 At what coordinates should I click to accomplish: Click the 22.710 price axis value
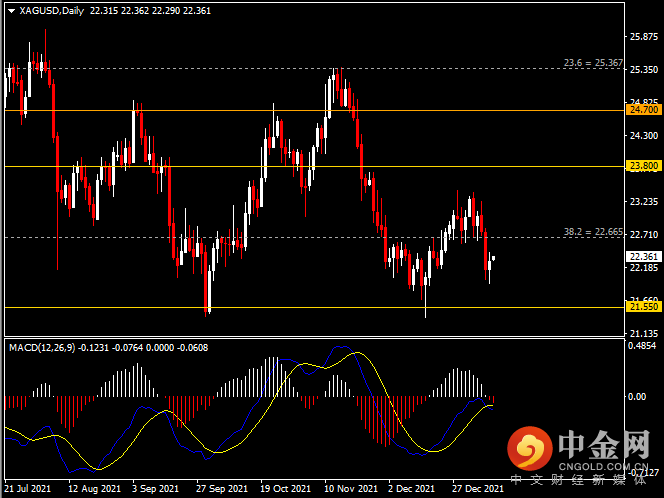tap(644, 235)
